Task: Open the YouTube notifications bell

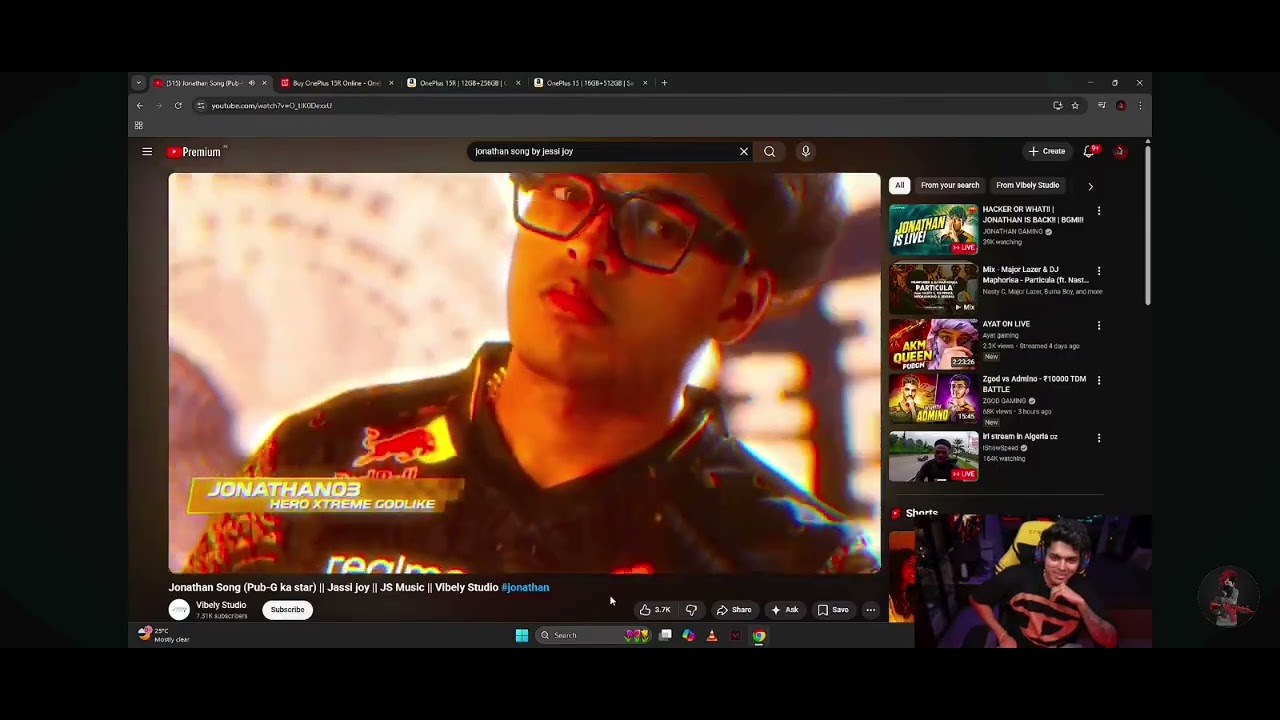Action: (1089, 152)
